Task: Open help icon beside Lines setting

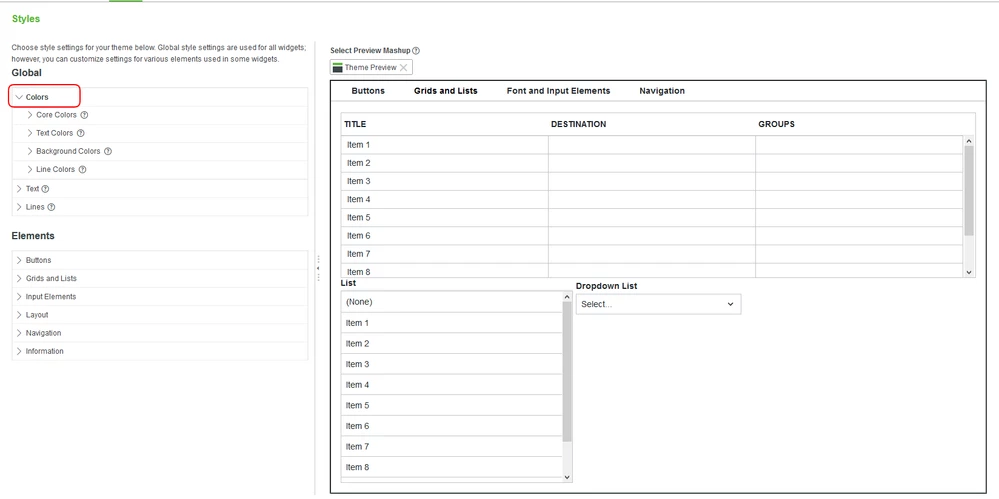Action: coord(52,207)
